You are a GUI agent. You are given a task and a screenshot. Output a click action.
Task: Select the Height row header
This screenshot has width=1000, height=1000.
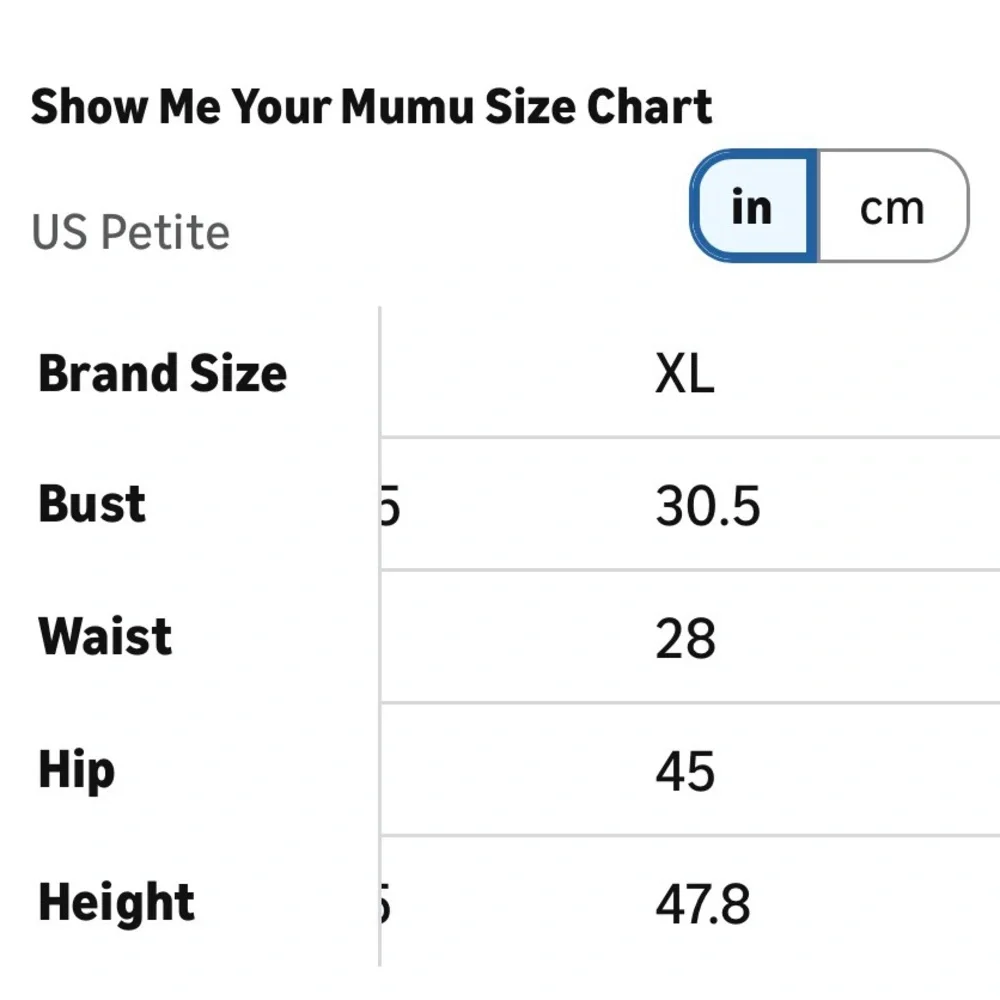point(116,903)
